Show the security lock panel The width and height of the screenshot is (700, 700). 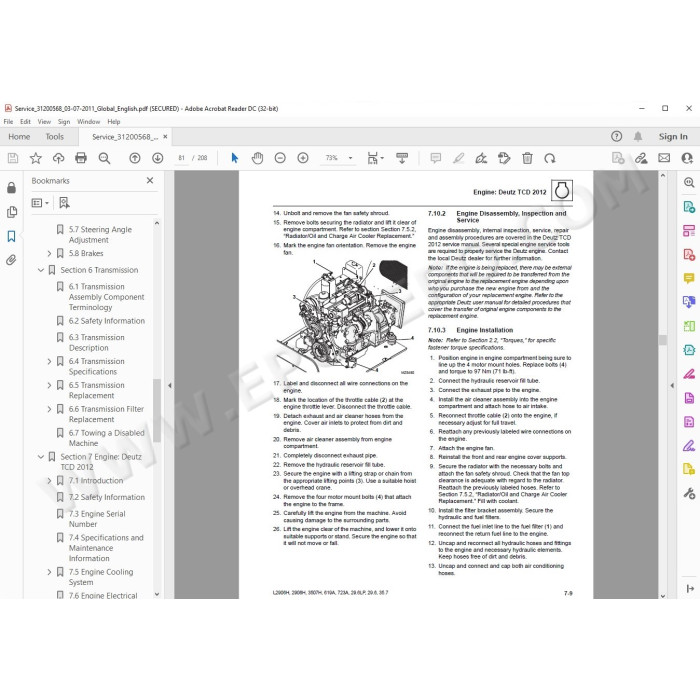pos(12,188)
